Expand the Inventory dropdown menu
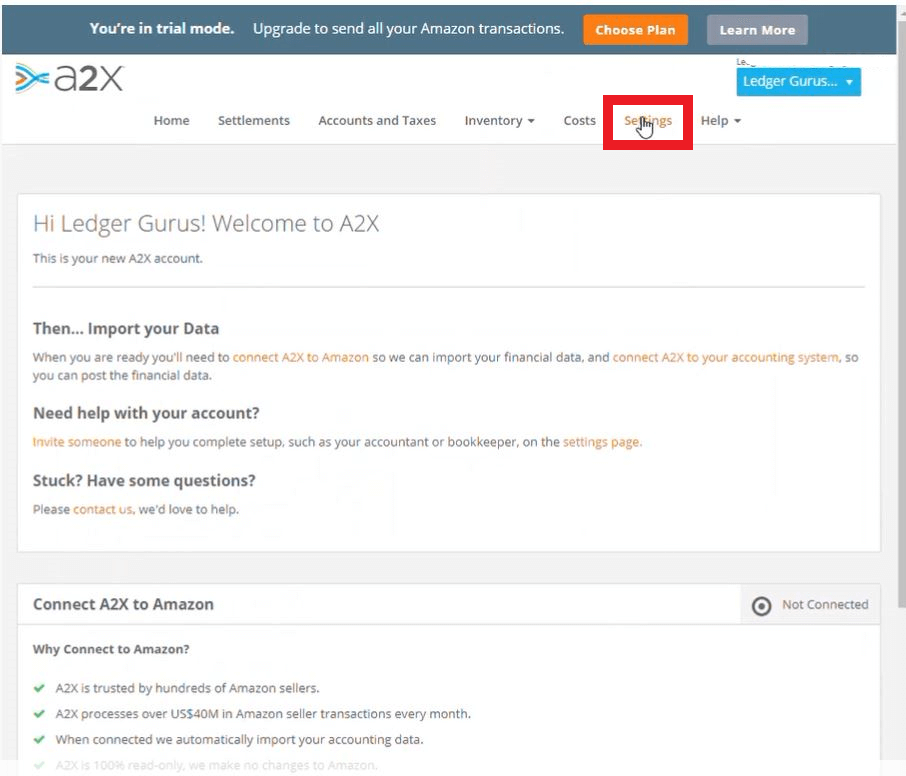 click(x=499, y=120)
